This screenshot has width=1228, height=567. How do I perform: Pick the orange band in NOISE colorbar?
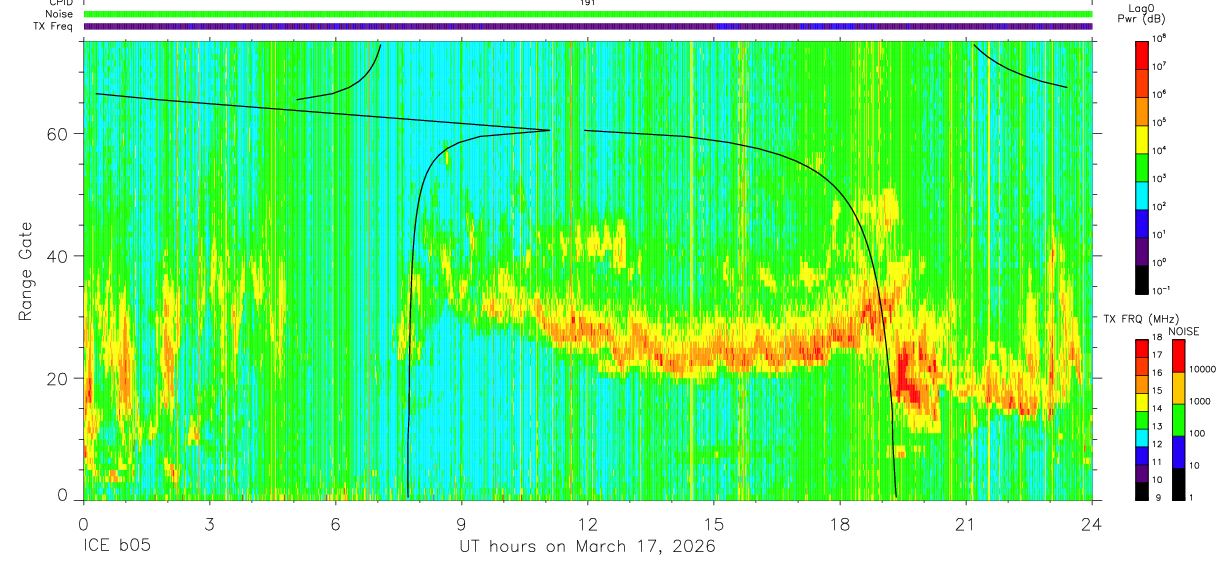pyautogui.click(x=1179, y=387)
